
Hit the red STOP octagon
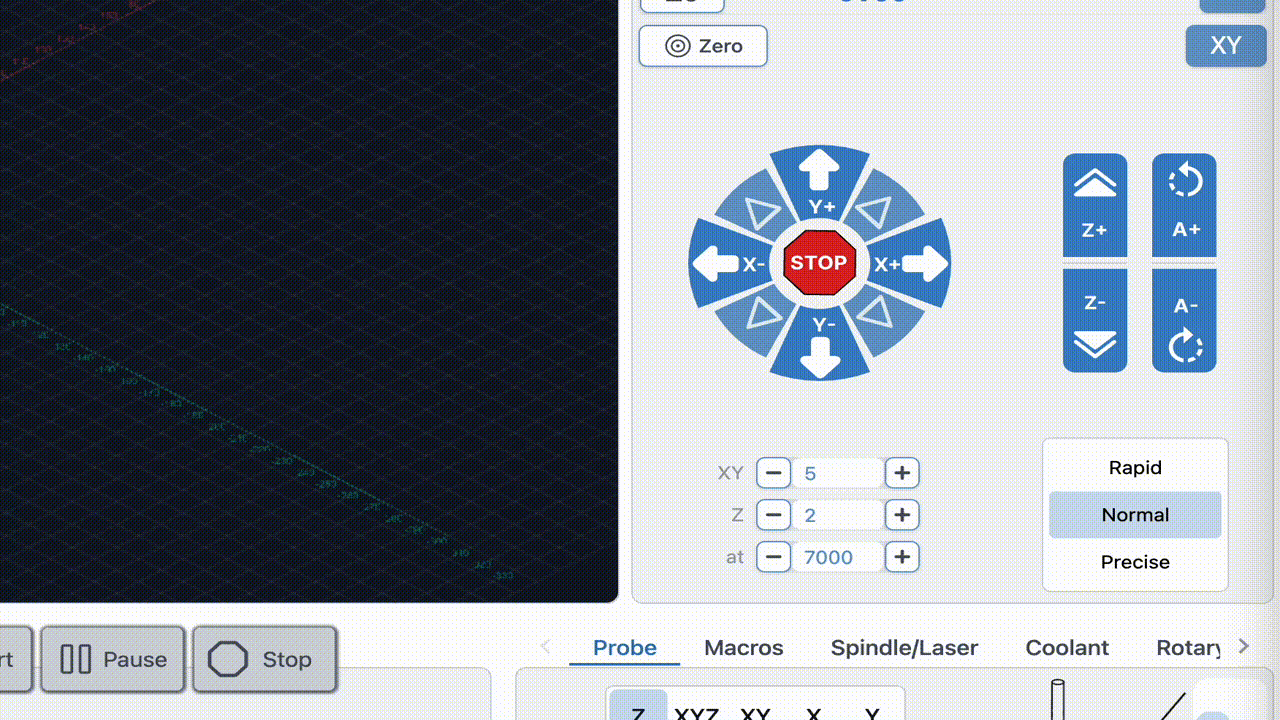pyautogui.click(x=819, y=263)
